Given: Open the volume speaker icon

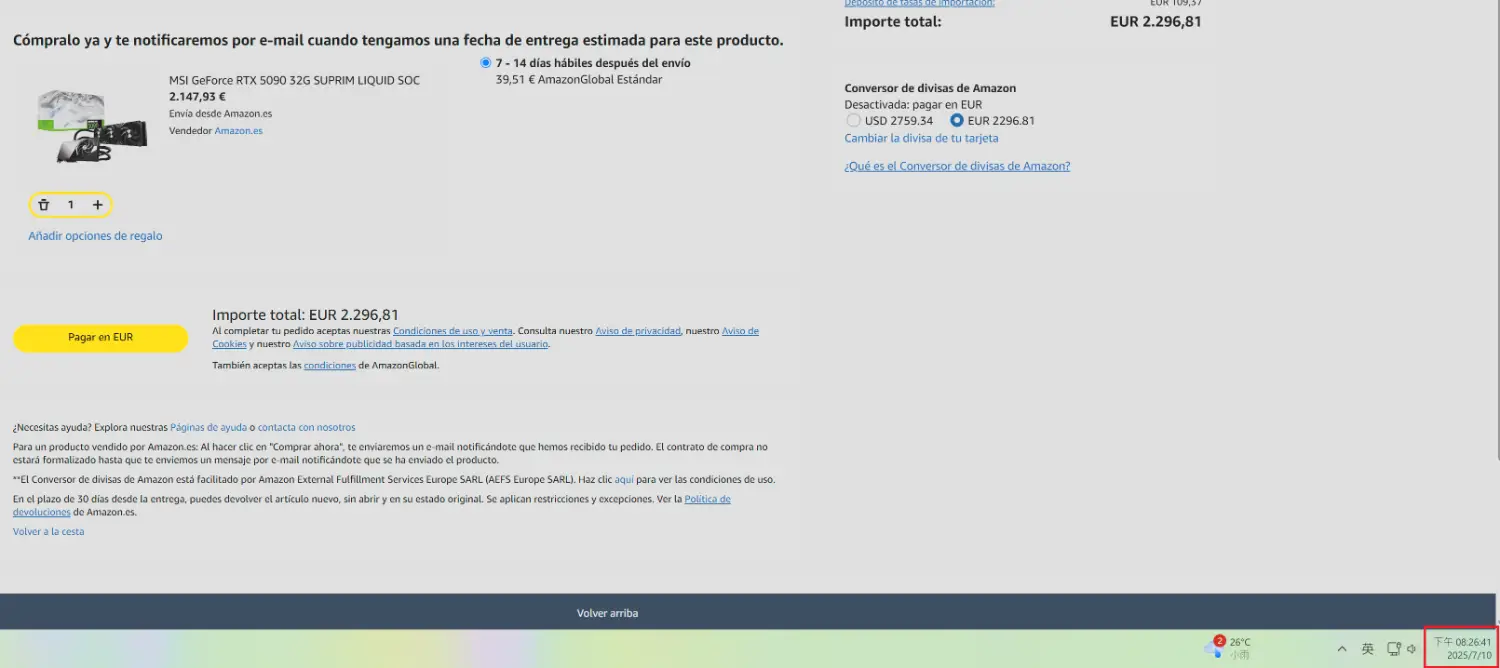Looking at the screenshot, I should tap(1411, 649).
